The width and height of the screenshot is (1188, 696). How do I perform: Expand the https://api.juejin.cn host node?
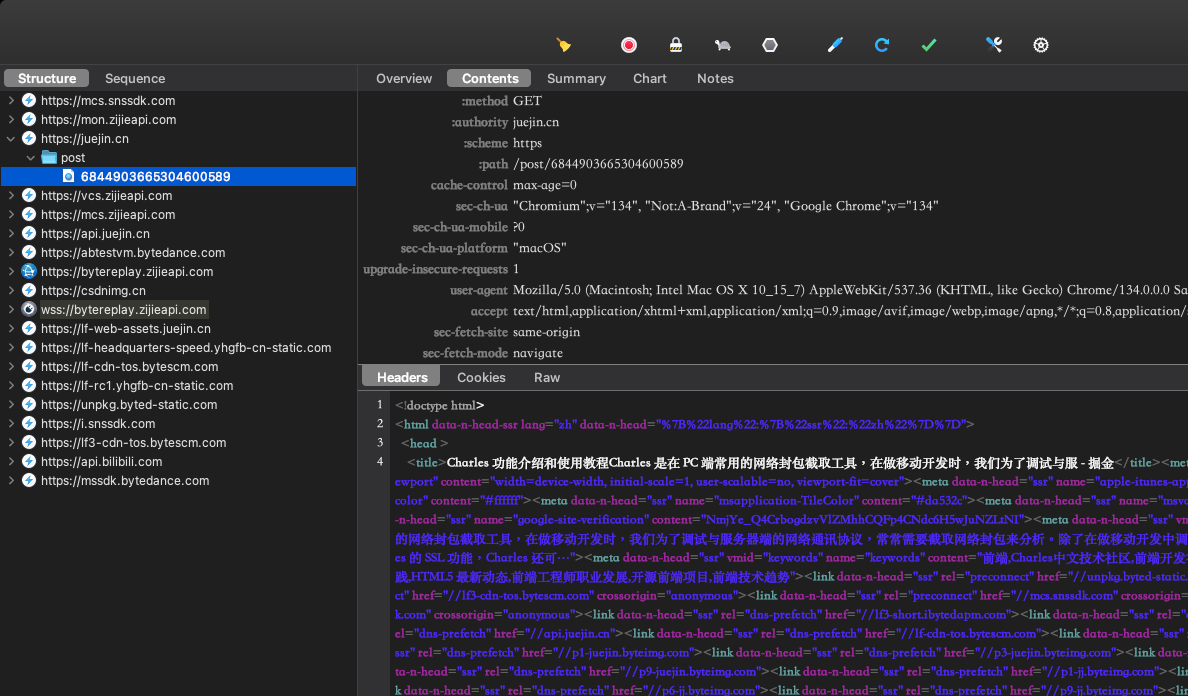click(x=11, y=233)
